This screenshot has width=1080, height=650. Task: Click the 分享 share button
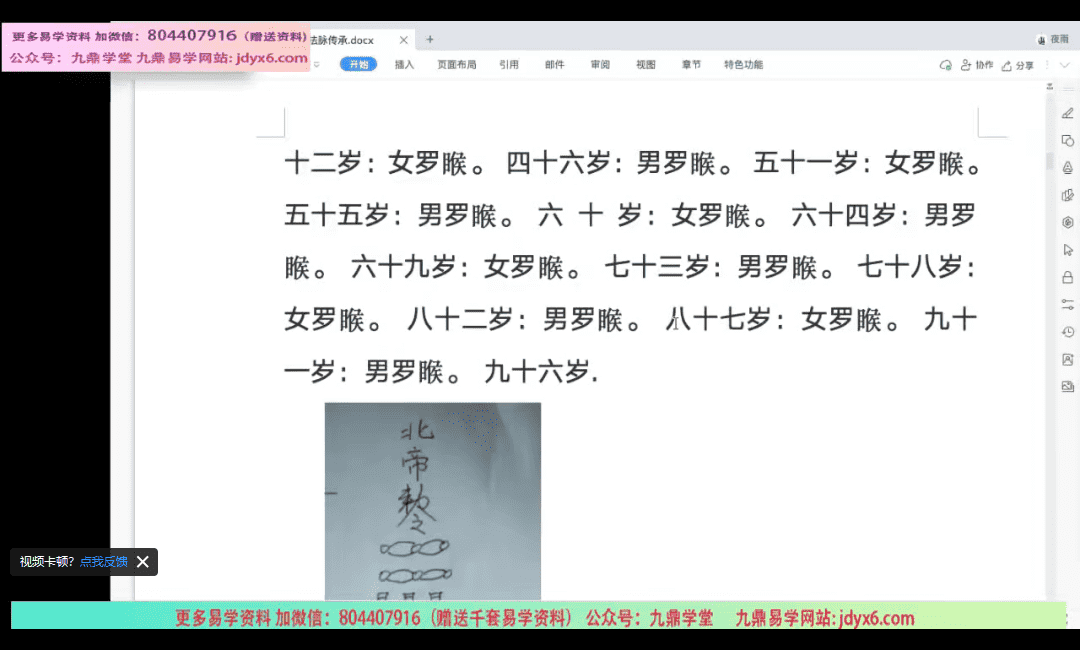click(1018, 65)
